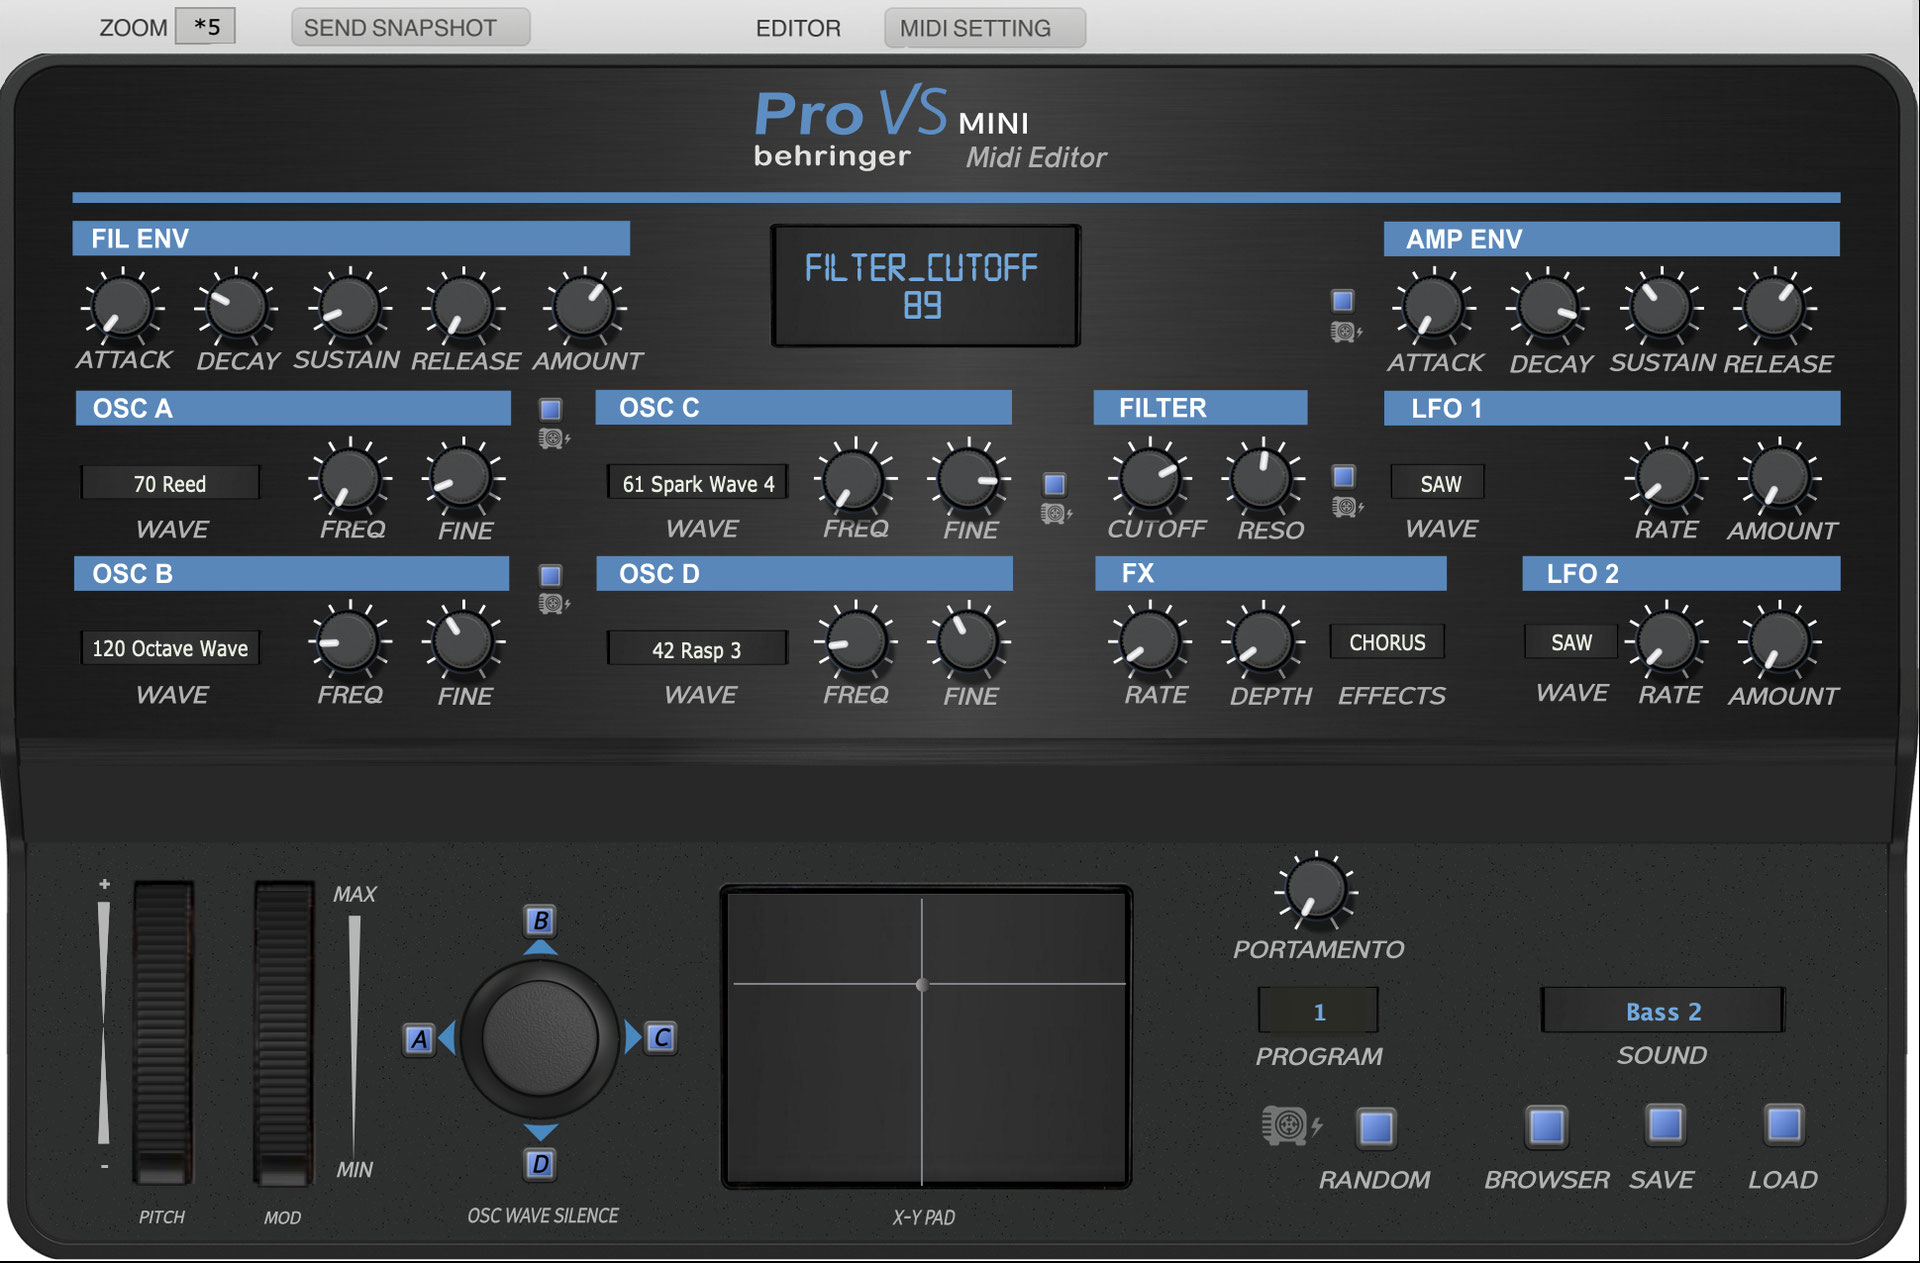
Task: Click the randomize icon left of AMP ENV attack
Action: [x=1343, y=330]
